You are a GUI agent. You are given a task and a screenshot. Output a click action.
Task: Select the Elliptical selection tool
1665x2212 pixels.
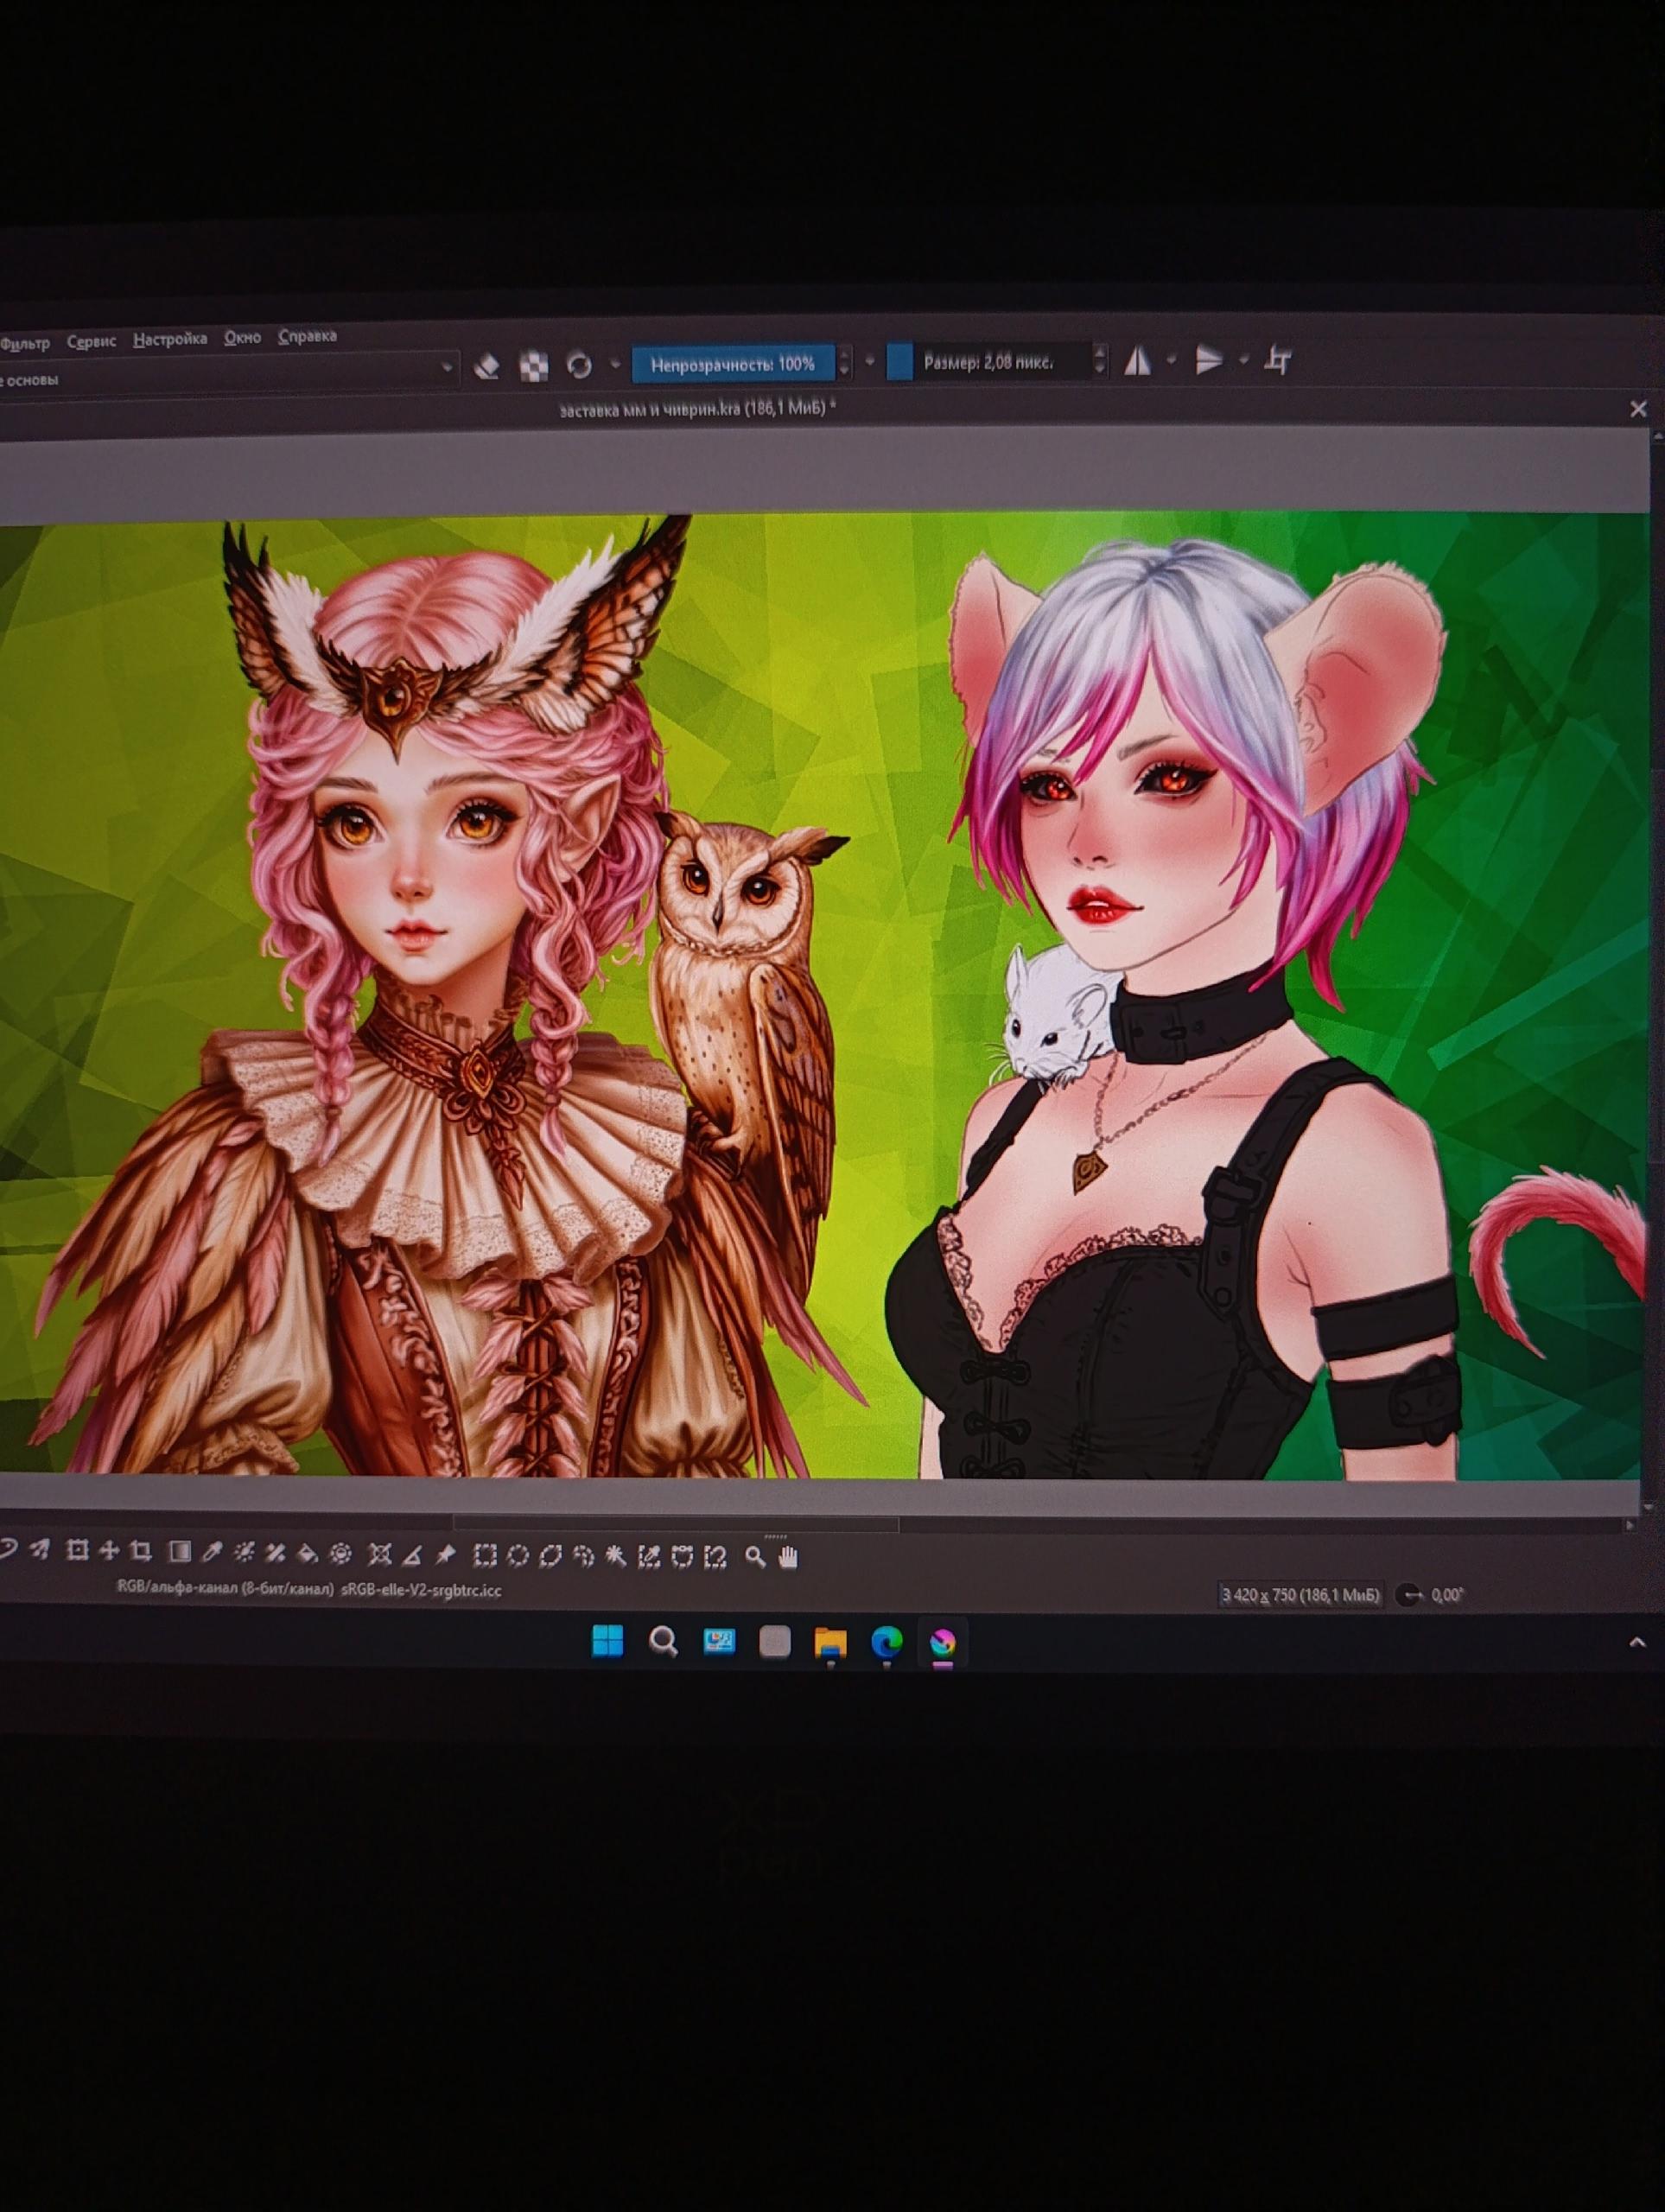(x=518, y=1555)
